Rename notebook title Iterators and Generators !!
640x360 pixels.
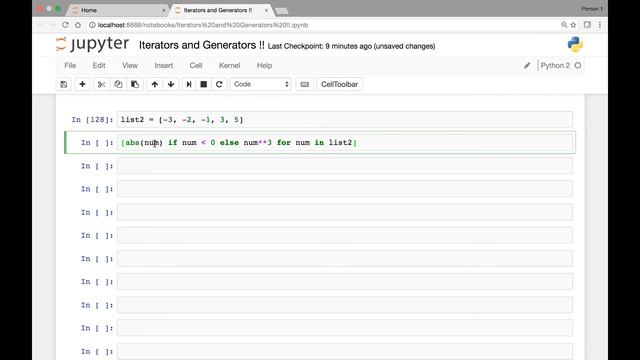coord(202,45)
